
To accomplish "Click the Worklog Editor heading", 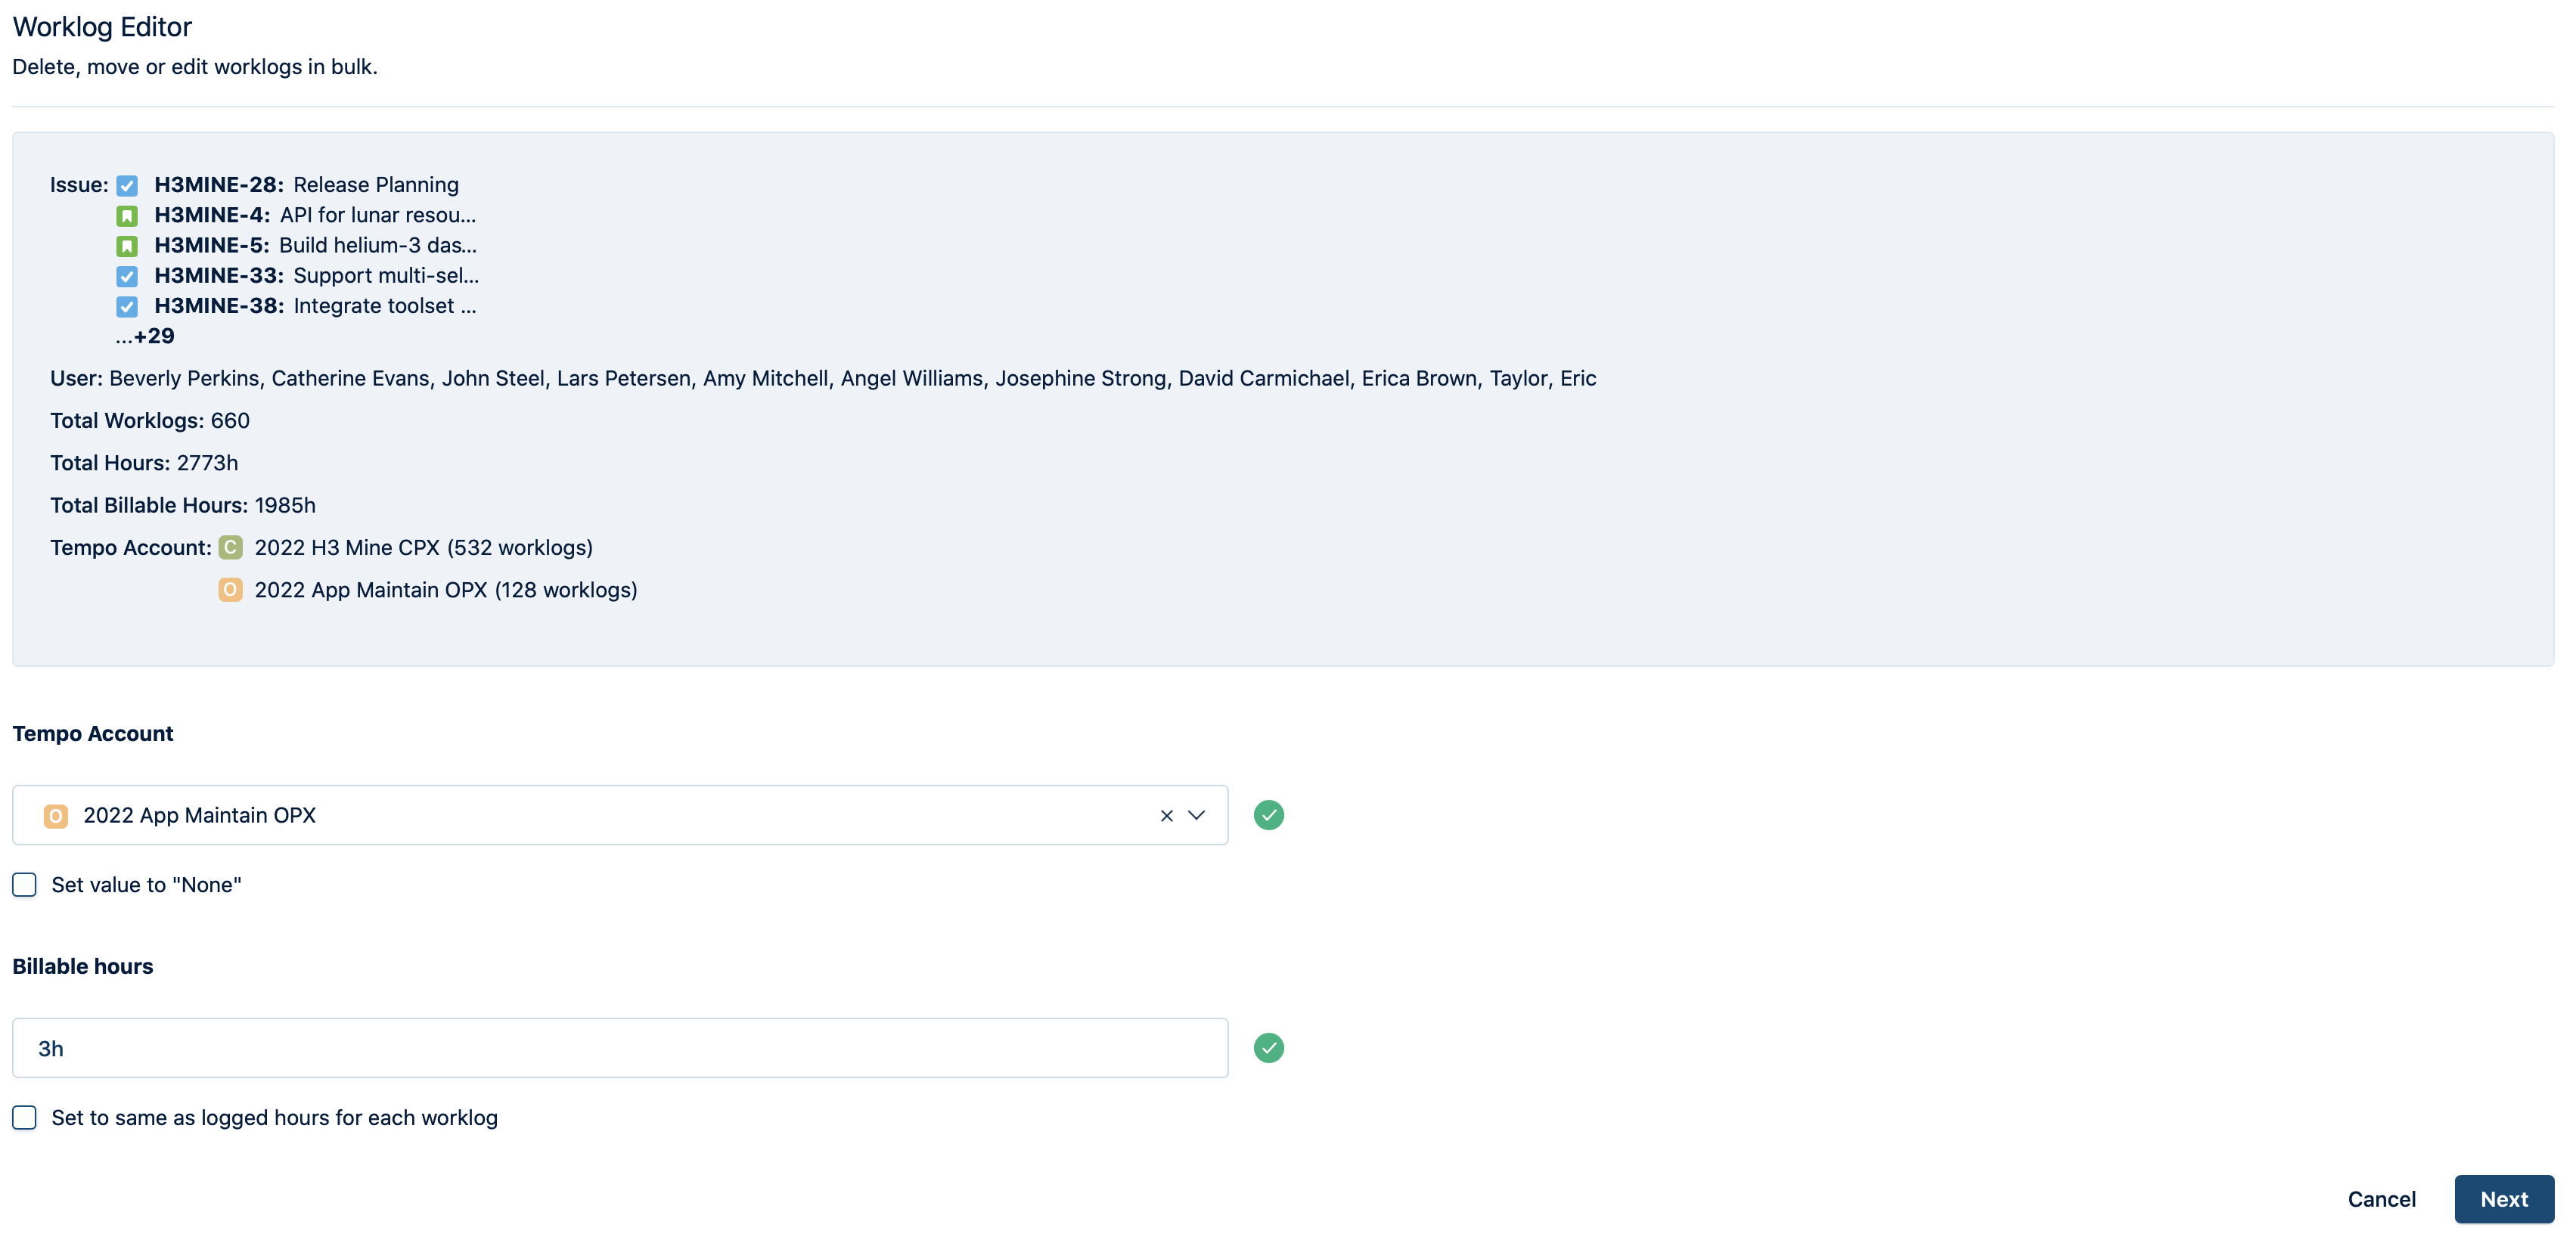I will (x=102, y=27).
